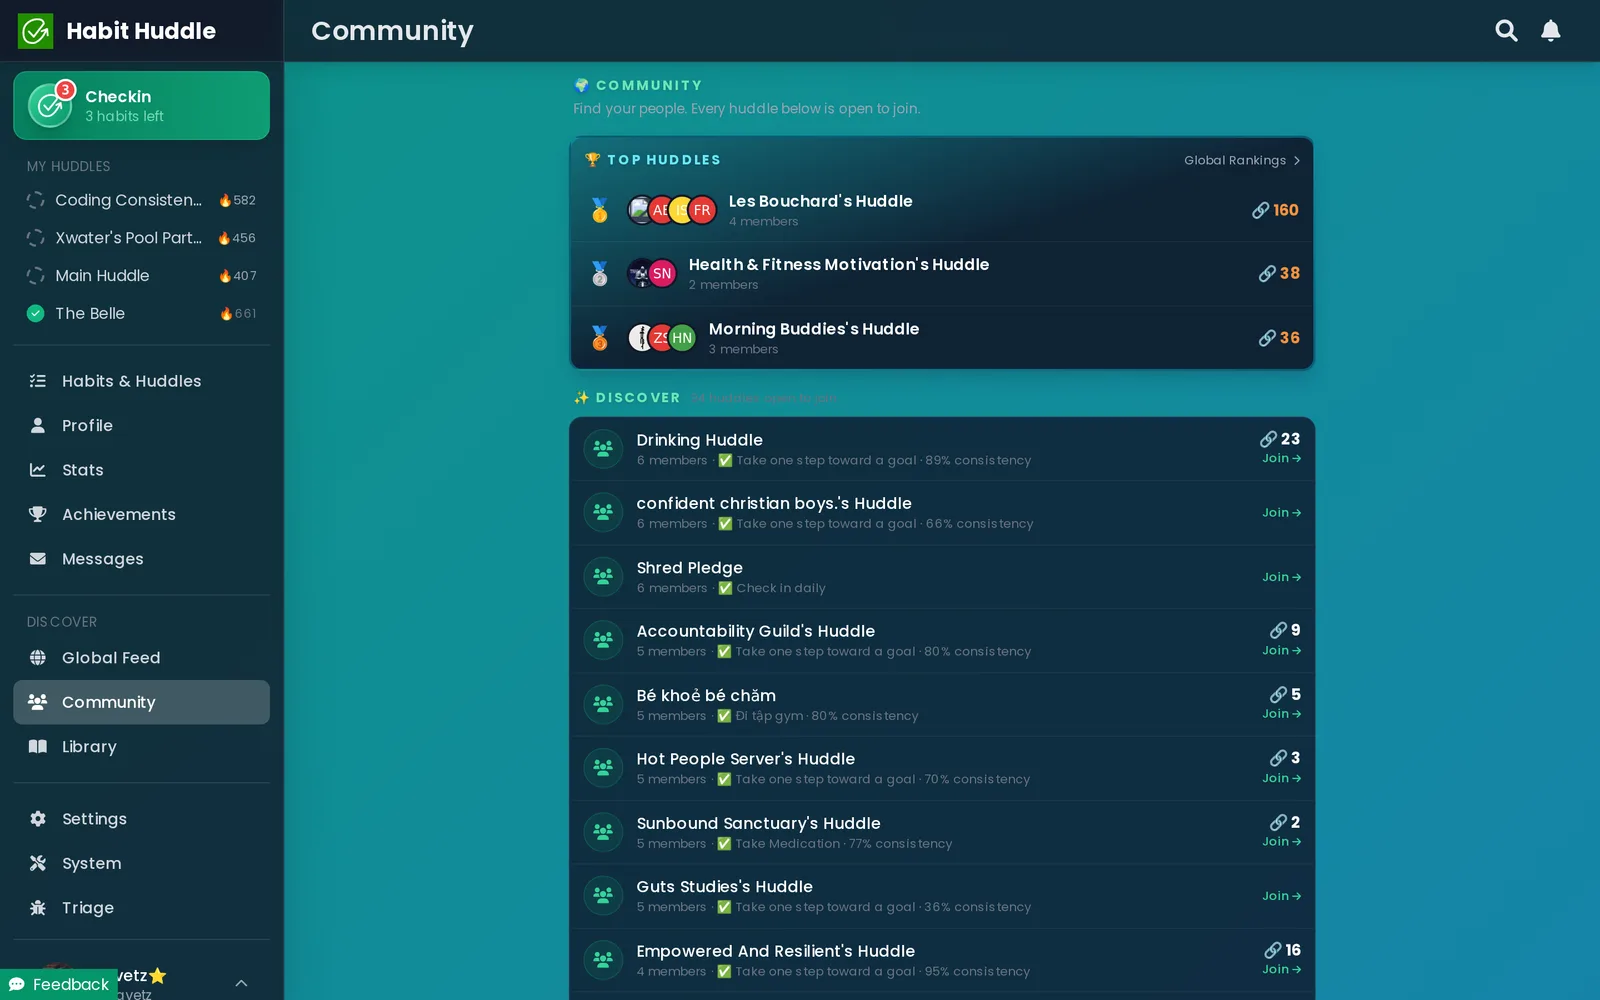Open The Belle huddle
Image resolution: width=1600 pixels, height=1000 pixels.
(x=141, y=313)
